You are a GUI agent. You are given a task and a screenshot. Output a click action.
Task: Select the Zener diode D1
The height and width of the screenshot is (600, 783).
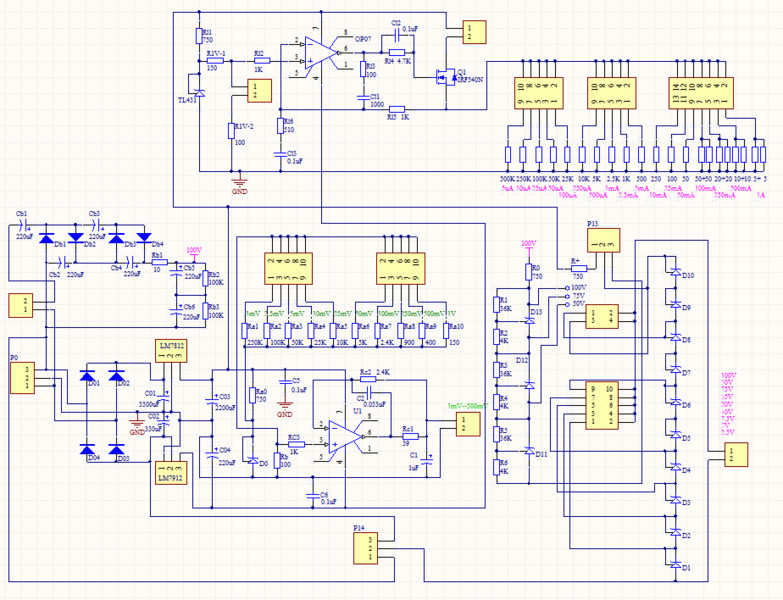coord(674,567)
